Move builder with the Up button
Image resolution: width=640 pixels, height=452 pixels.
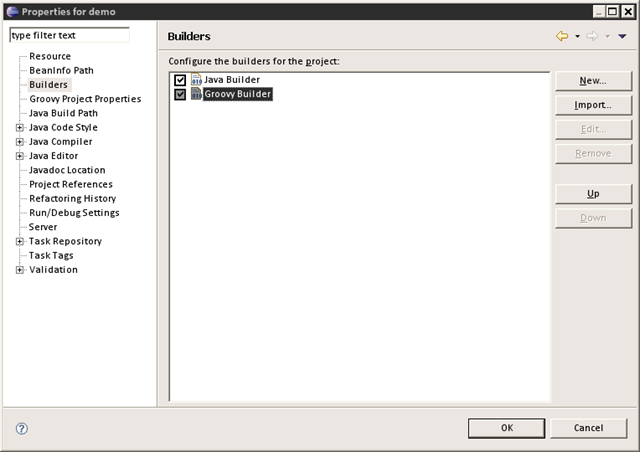pos(593,194)
